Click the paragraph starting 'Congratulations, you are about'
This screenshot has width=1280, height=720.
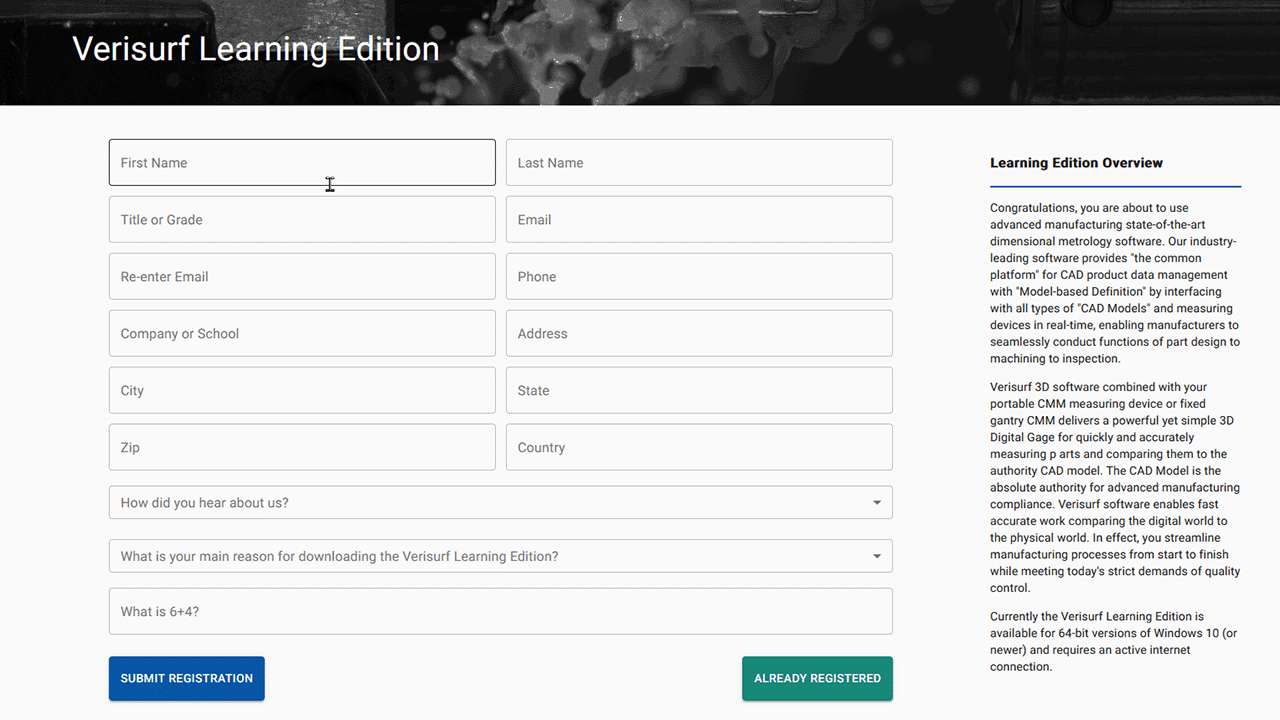click(x=1115, y=283)
